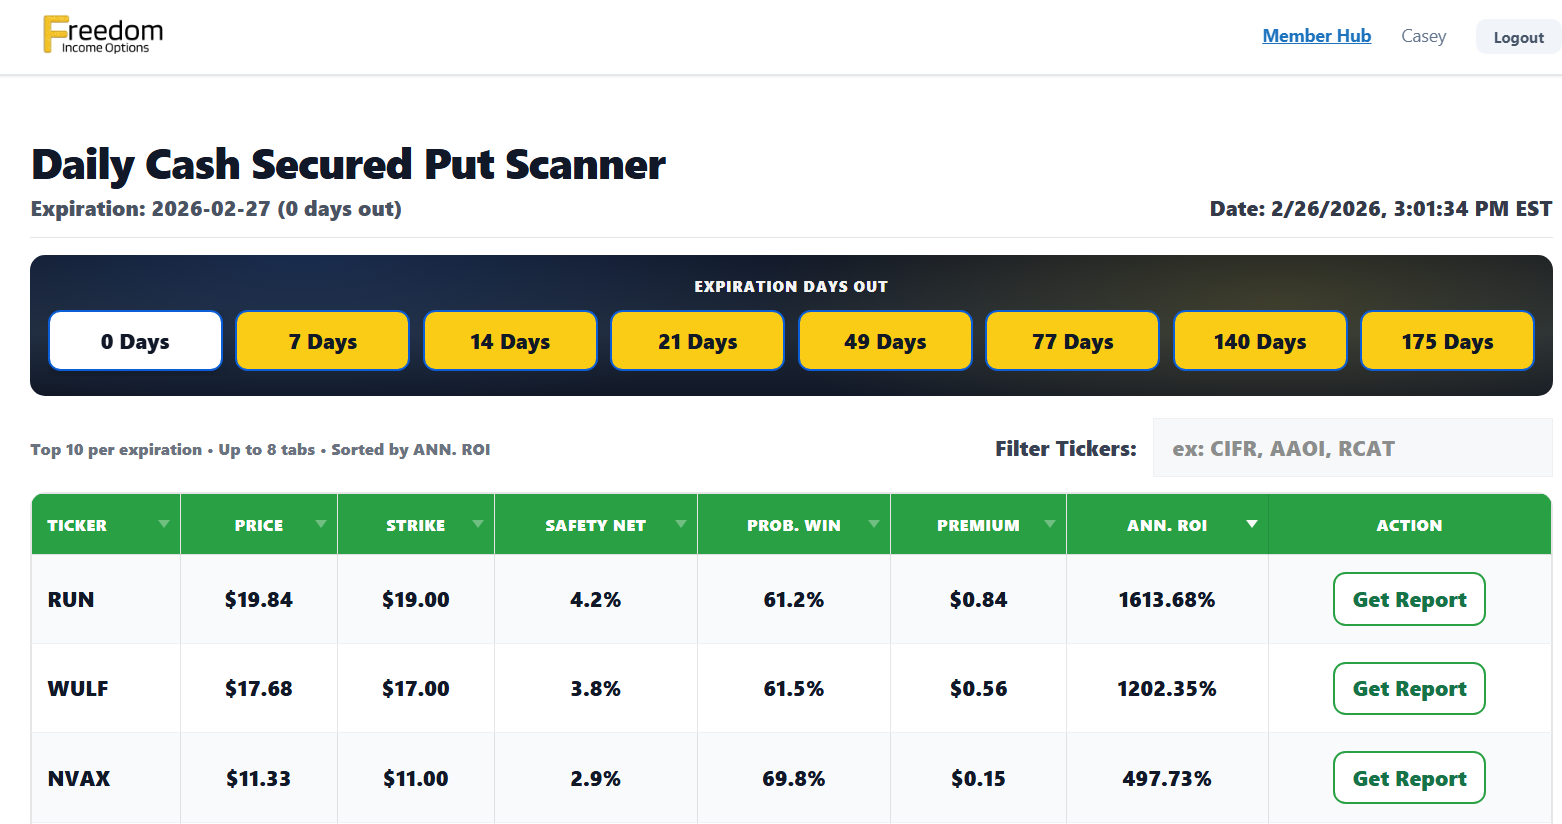Select the 77 Days expiration tab
The image size is (1562, 824).
(1072, 340)
